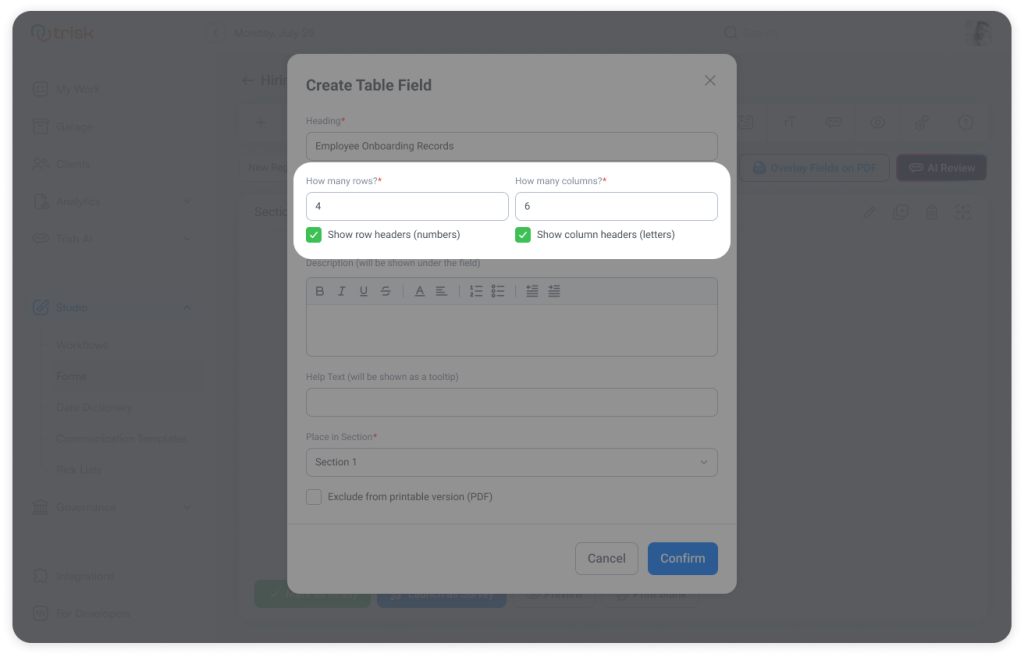Insert a numbered list in the description
Screen dimensions: 1024x657
pos(476,291)
